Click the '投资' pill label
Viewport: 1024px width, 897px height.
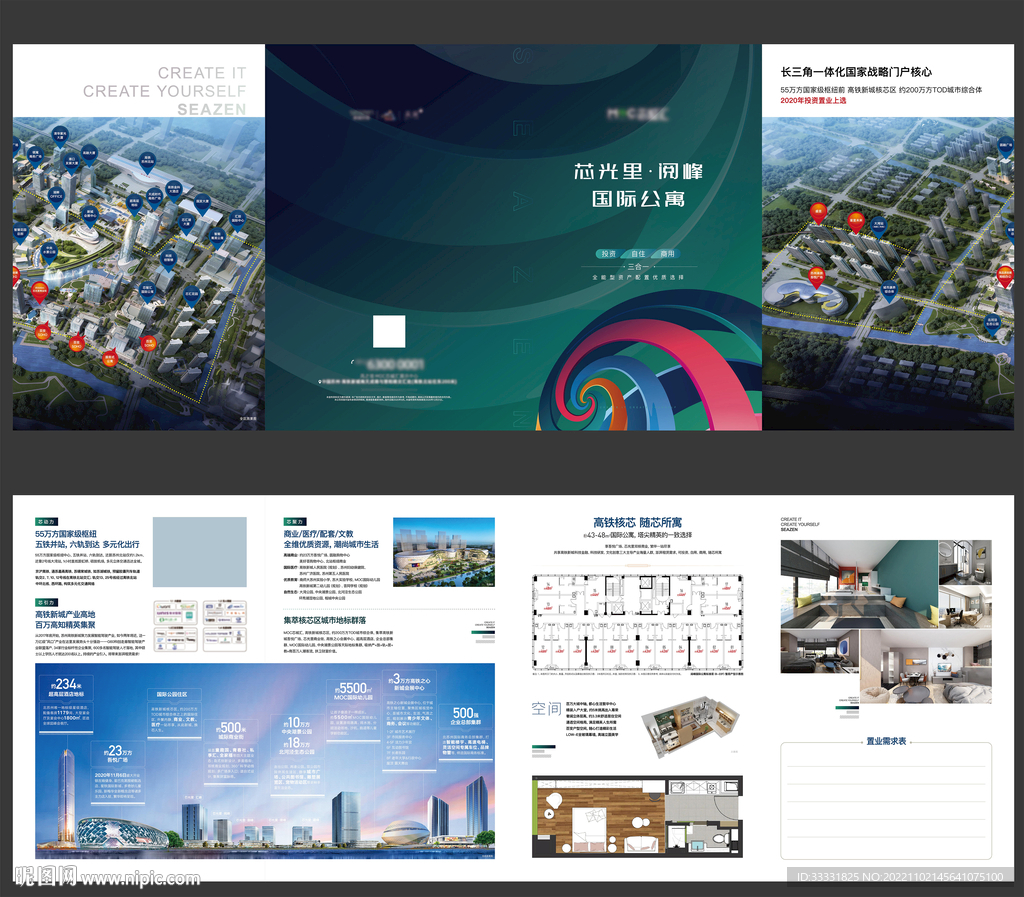(x=609, y=254)
